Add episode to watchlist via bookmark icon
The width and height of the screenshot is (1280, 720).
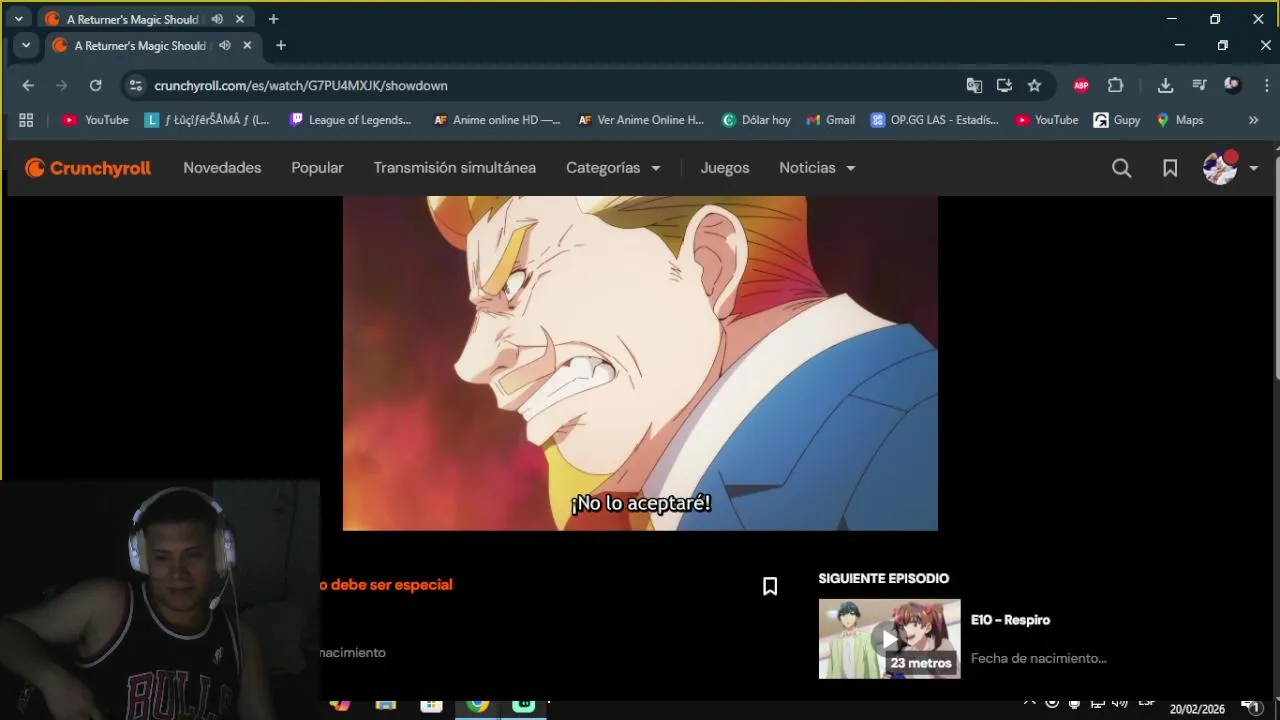(770, 586)
